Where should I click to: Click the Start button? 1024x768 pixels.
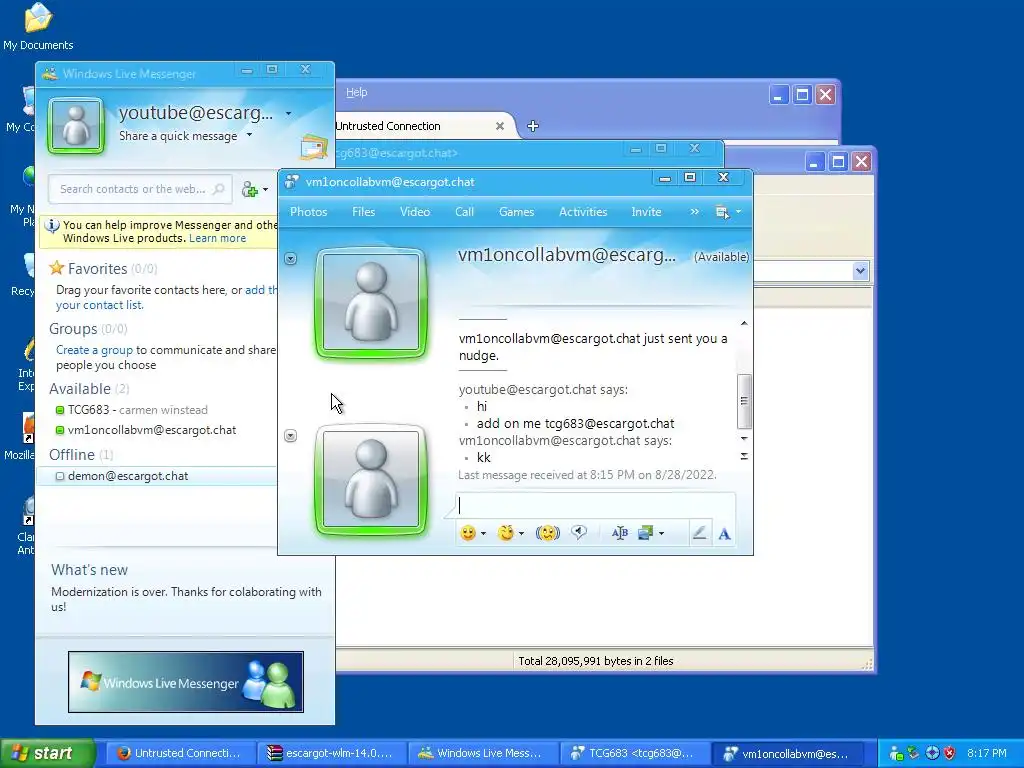click(x=48, y=753)
